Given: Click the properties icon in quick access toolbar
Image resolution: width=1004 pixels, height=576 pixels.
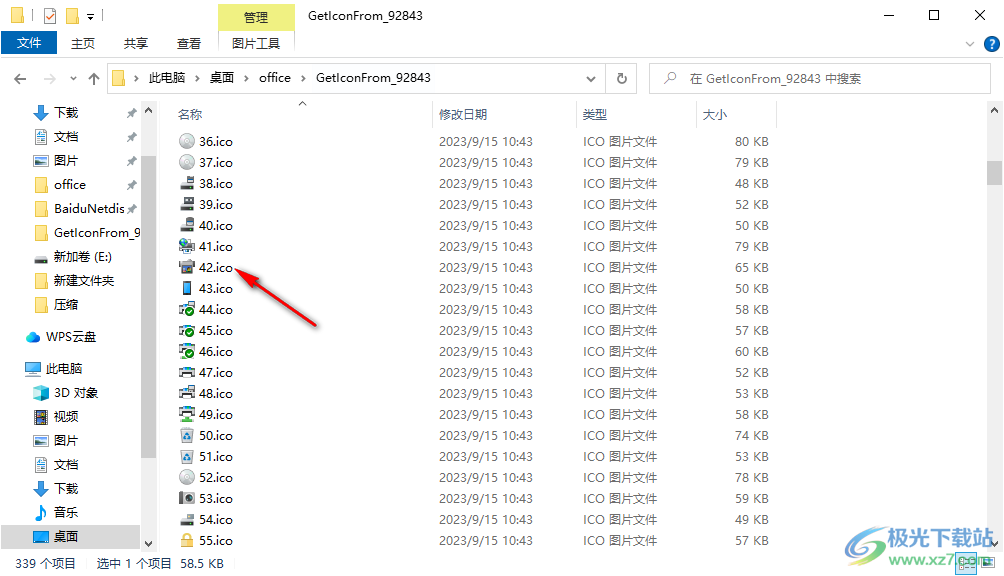Looking at the screenshot, I should coord(49,15).
